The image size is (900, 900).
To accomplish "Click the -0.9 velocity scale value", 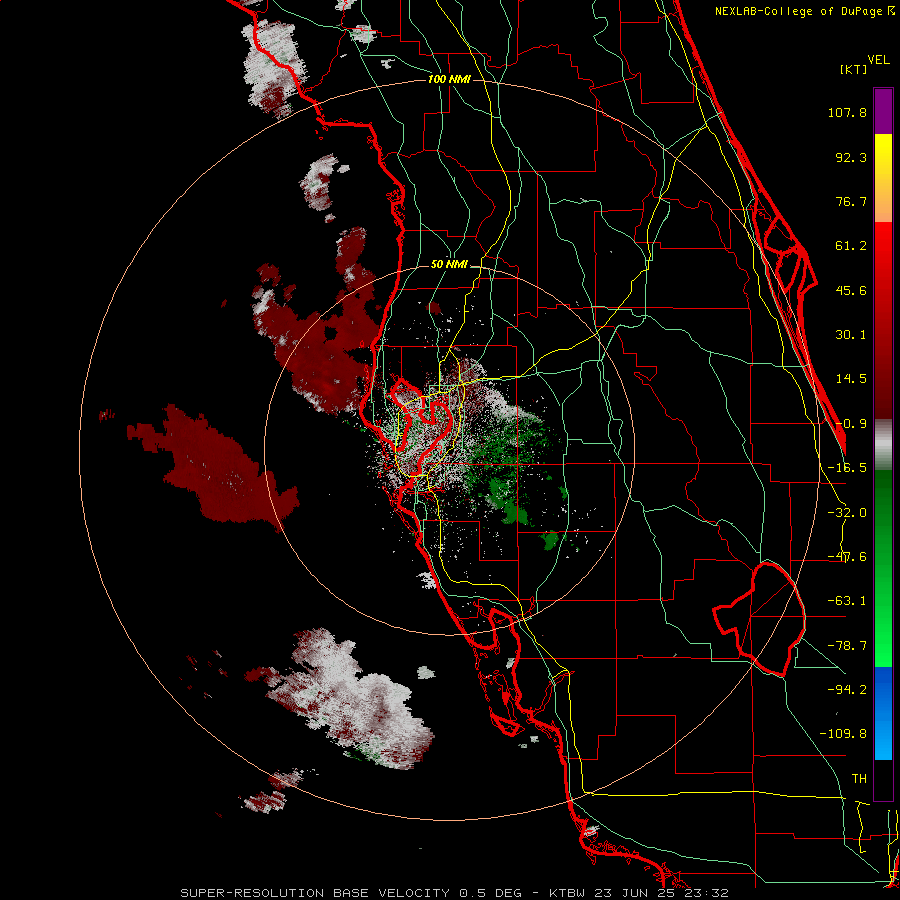I will 851,424.
